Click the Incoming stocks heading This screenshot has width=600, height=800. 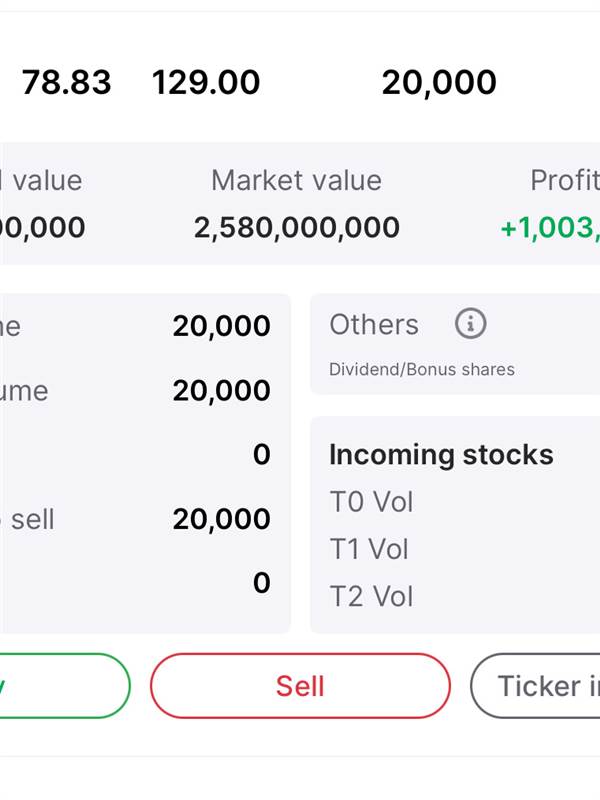[441, 455]
